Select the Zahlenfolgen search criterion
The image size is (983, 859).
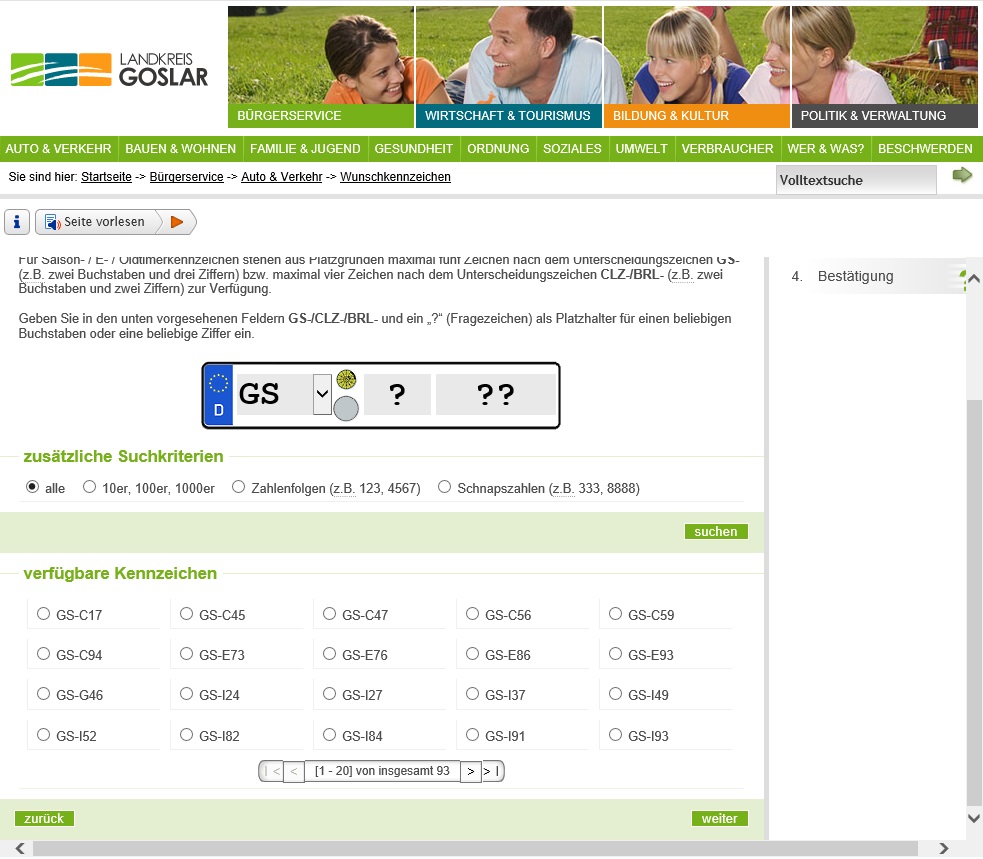238,486
